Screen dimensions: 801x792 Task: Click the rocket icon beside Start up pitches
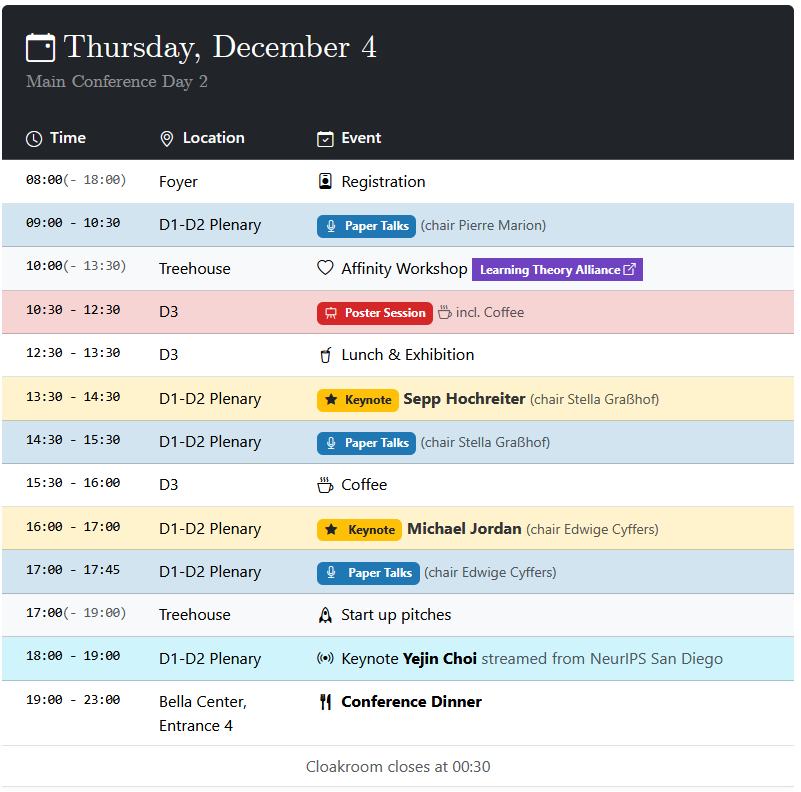pyautogui.click(x=325, y=615)
